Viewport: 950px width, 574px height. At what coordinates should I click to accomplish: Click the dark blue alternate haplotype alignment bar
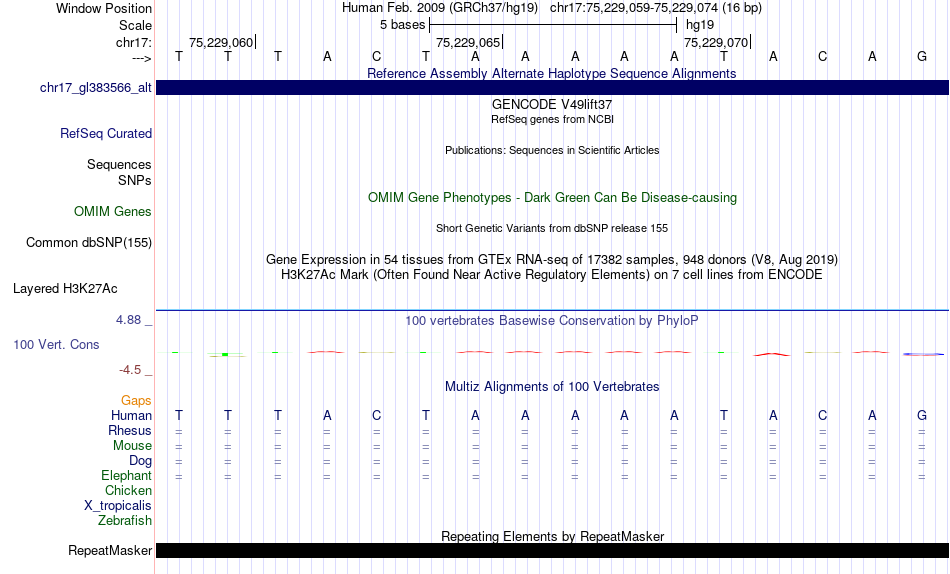point(552,87)
